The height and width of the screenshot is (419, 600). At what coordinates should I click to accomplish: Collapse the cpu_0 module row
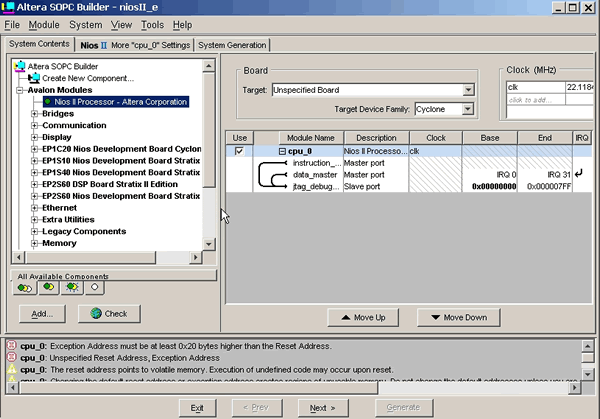coord(282,152)
